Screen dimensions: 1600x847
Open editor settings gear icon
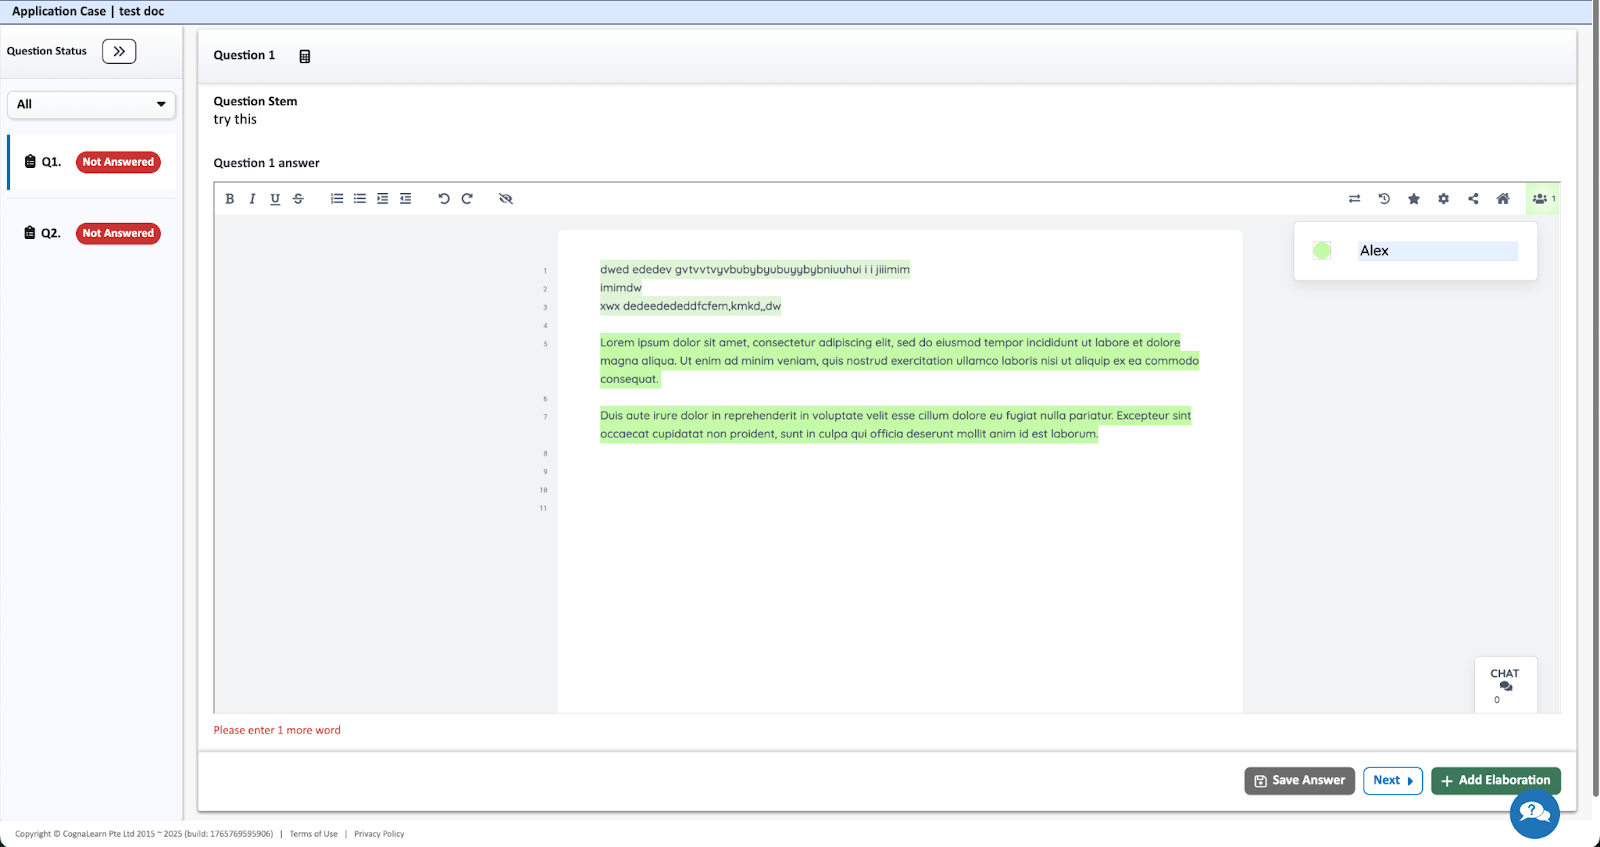pyautogui.click(x=1443, y=199)
